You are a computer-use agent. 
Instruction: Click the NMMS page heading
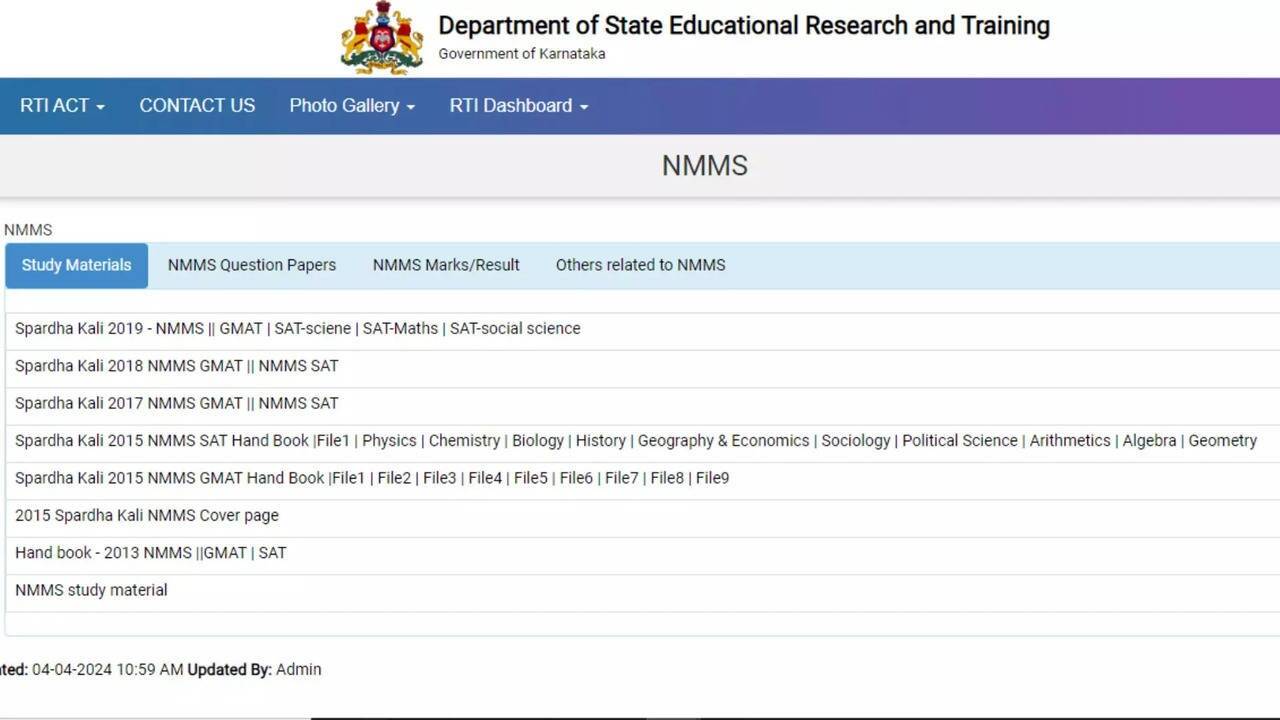pos(705,166)
